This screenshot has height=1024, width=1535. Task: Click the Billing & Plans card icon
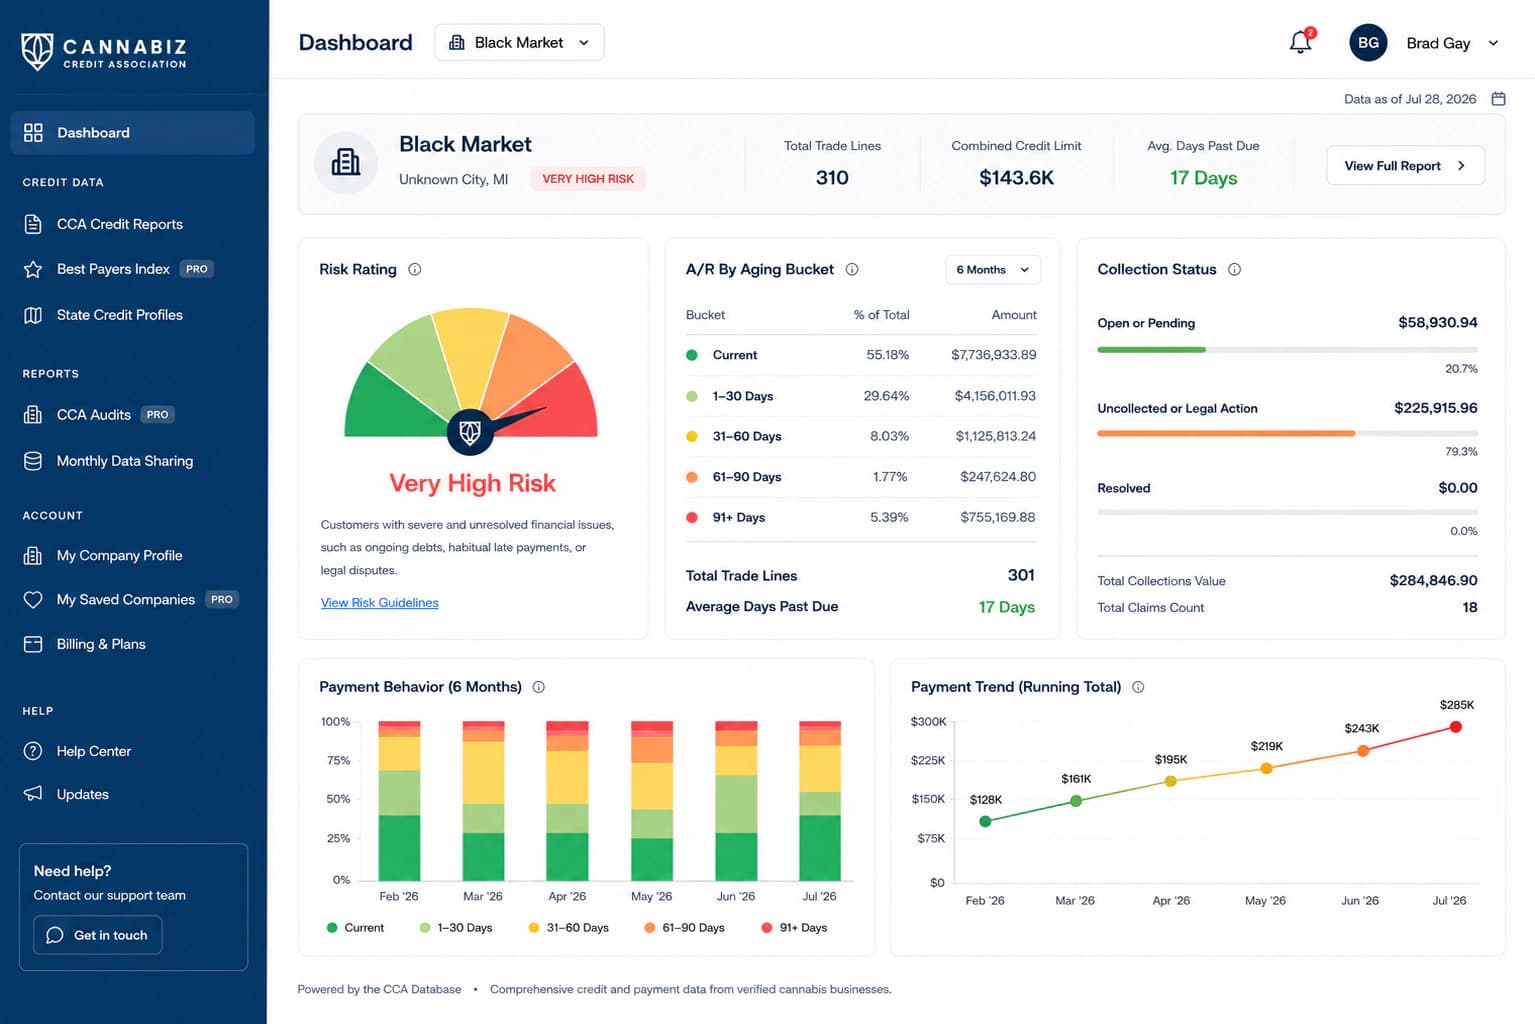(x=33, y=644)
